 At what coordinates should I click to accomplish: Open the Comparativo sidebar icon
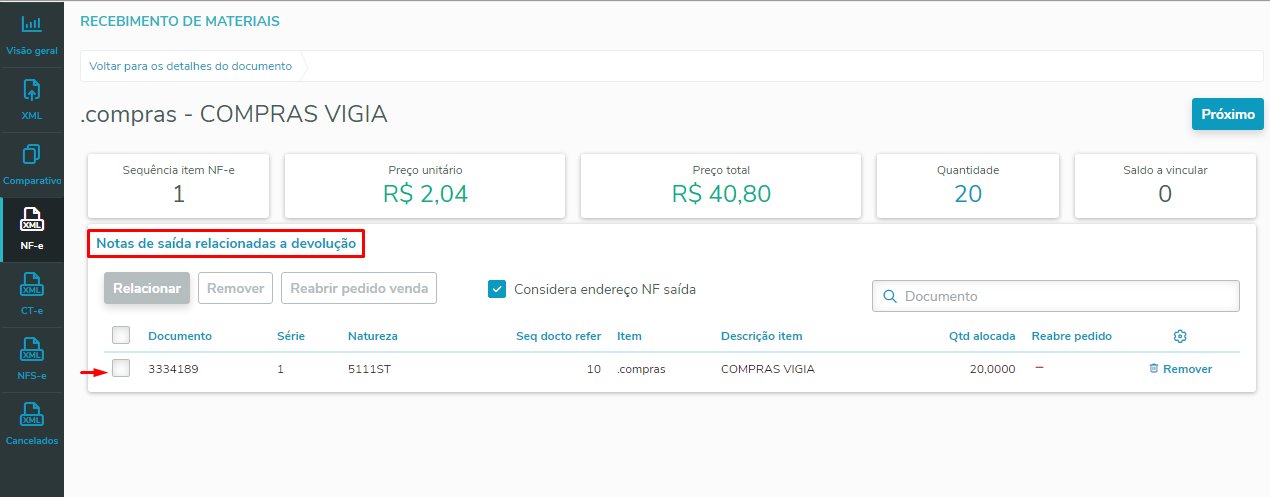coord(32,155)
